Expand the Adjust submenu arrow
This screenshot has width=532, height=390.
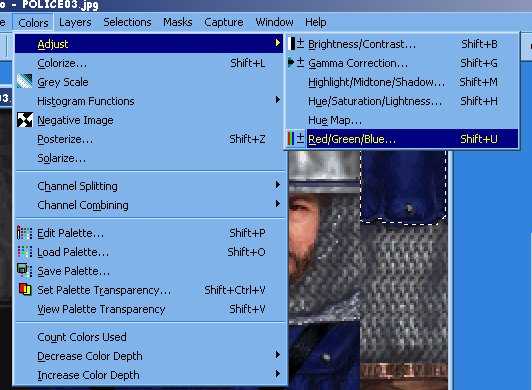[278, 43]
